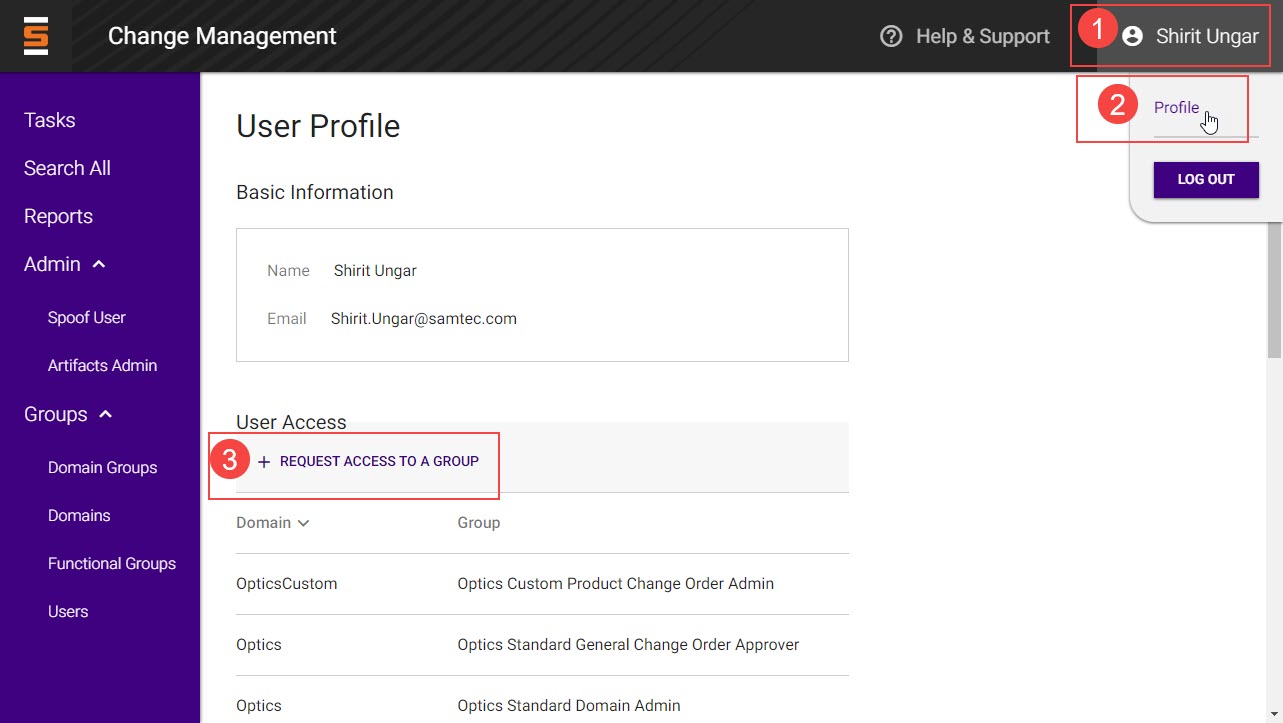The image size is (1283, 723).
Task: Collapse the Admin menu chevron
Action: tap(99, 264)
